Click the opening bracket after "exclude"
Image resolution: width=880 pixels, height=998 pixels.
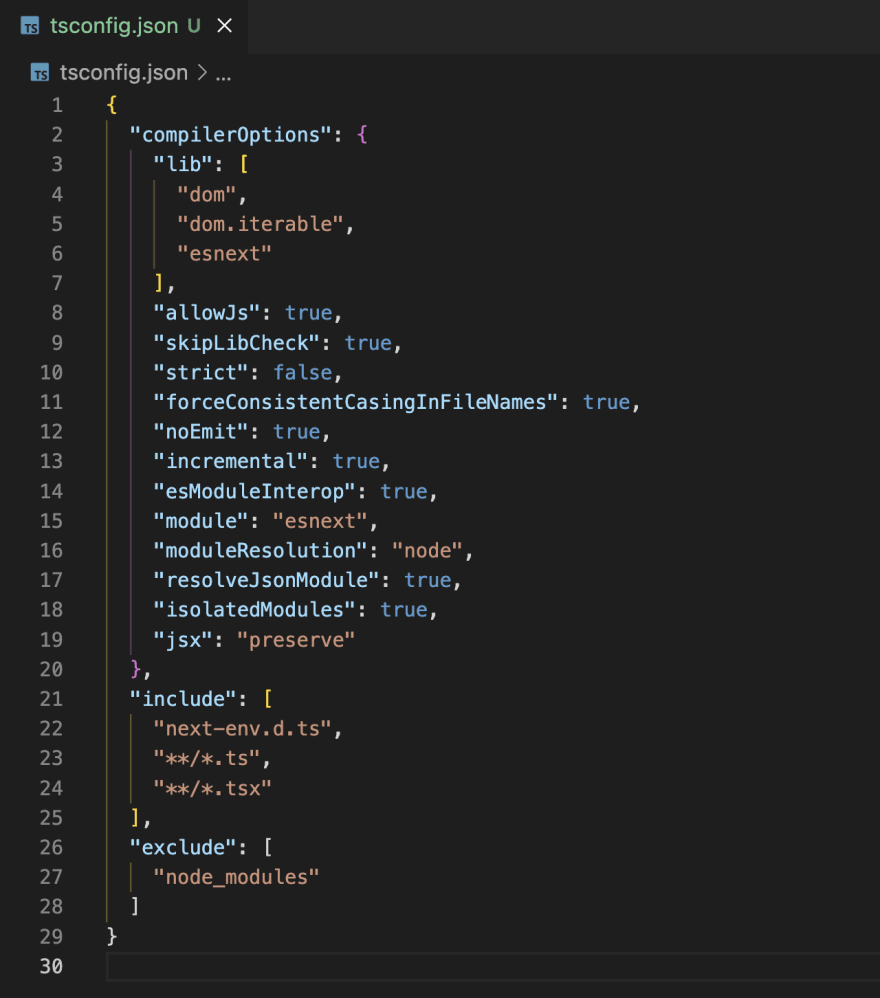(x=268, y=848)
